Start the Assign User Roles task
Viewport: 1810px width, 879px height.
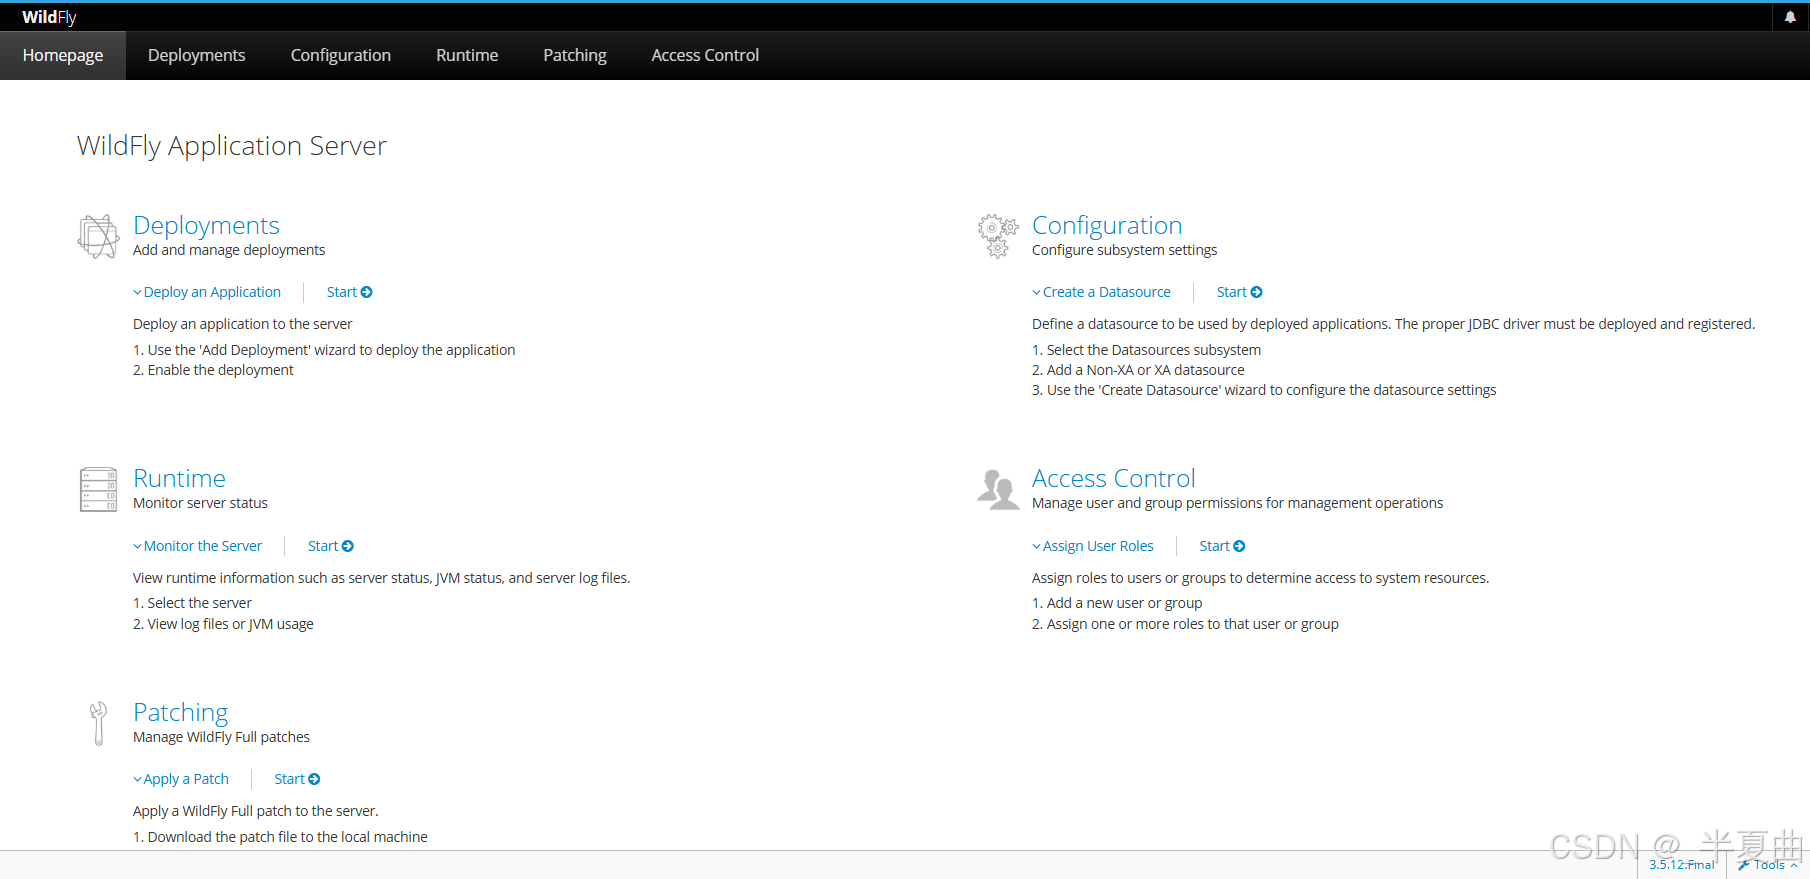click(1222, 546)
